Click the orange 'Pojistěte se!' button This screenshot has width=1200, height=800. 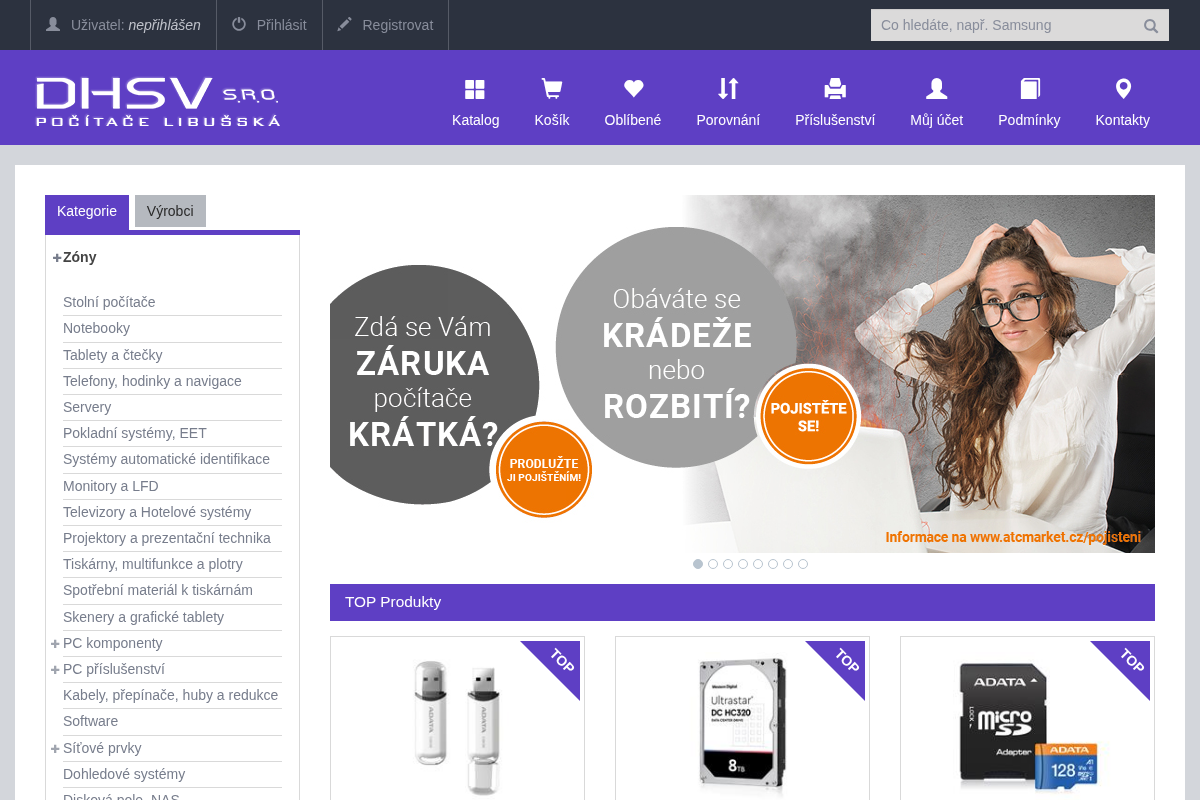(808, 417)
